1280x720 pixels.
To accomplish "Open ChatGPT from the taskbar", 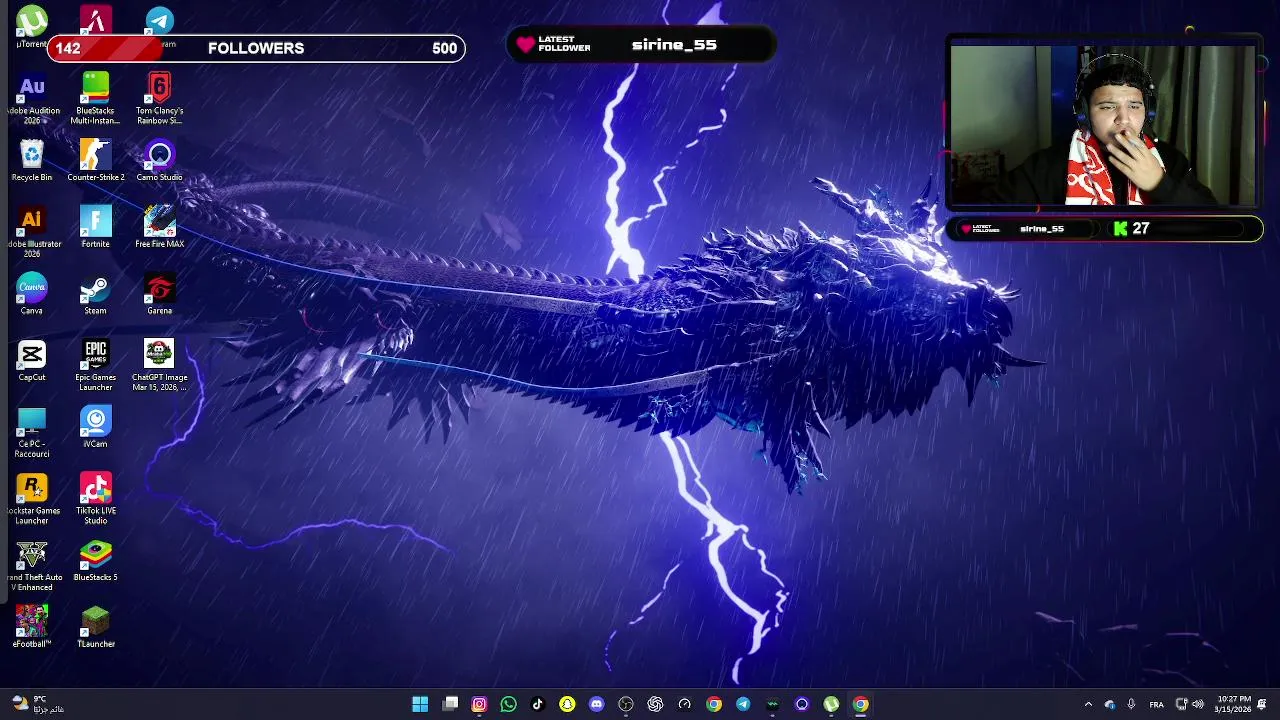I will tap(655, 704).
